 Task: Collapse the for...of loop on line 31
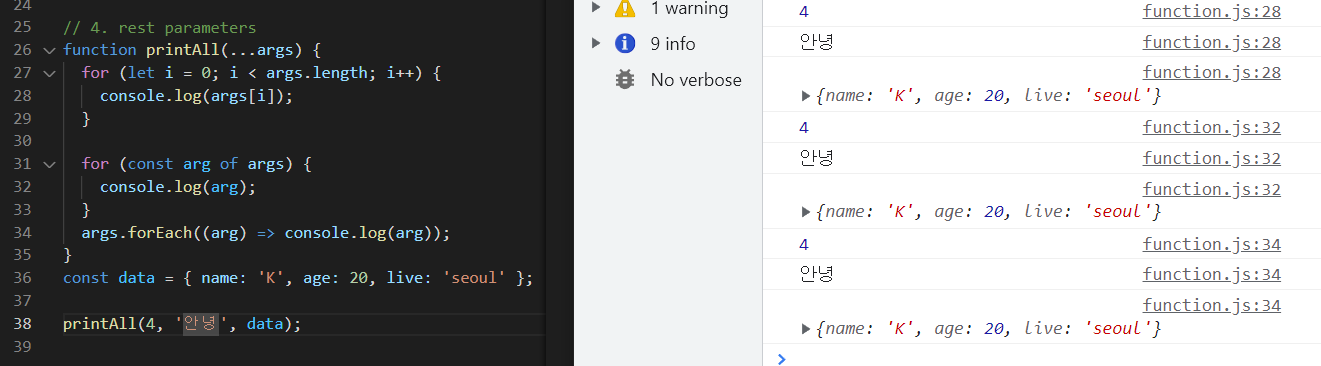(x=49, y=164)
